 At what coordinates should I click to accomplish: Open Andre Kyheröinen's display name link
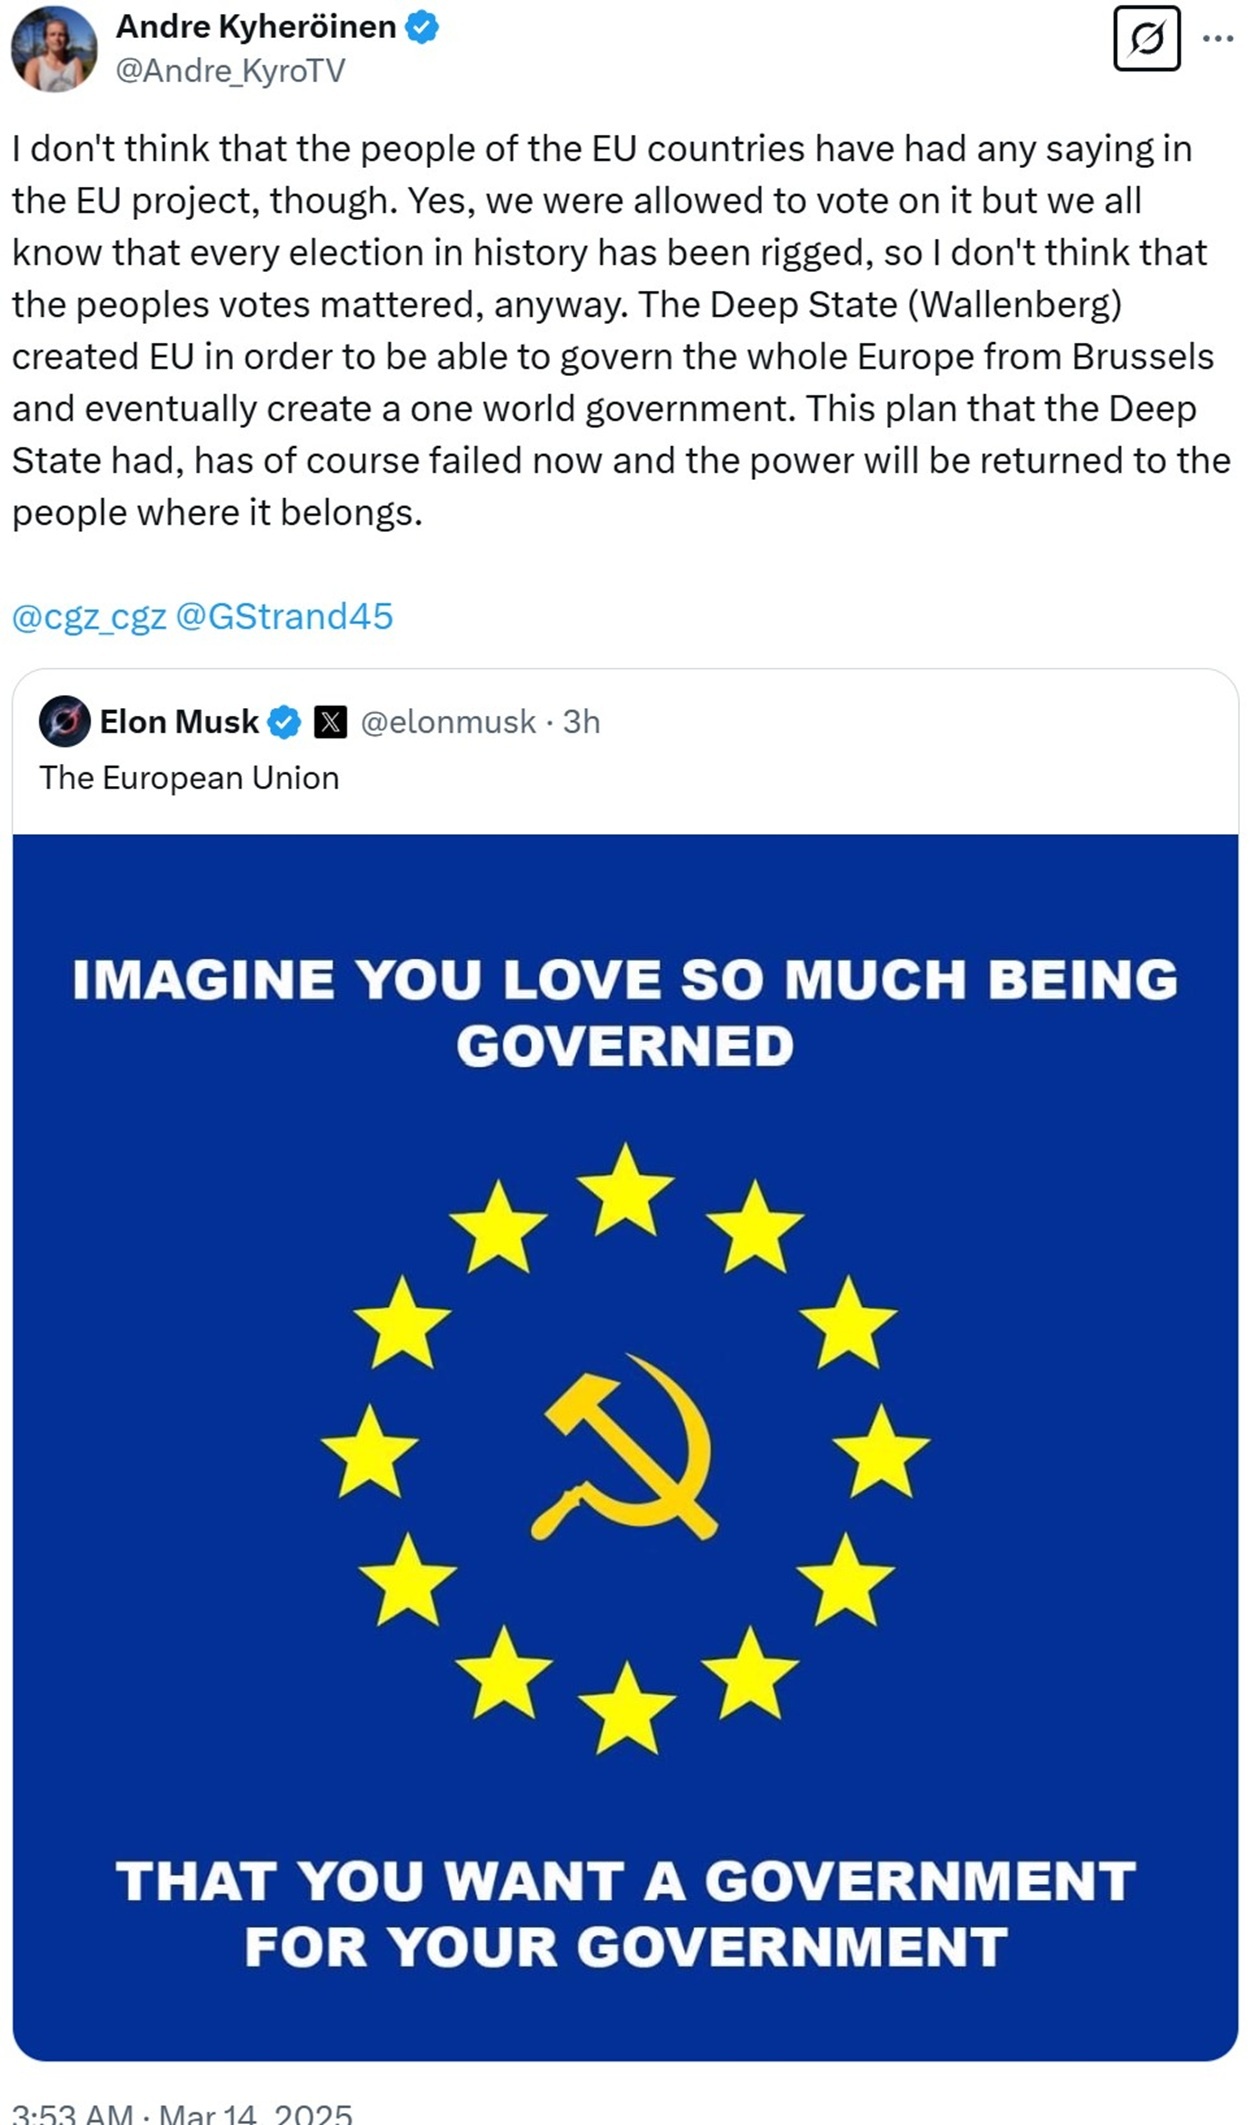(256, 27)
